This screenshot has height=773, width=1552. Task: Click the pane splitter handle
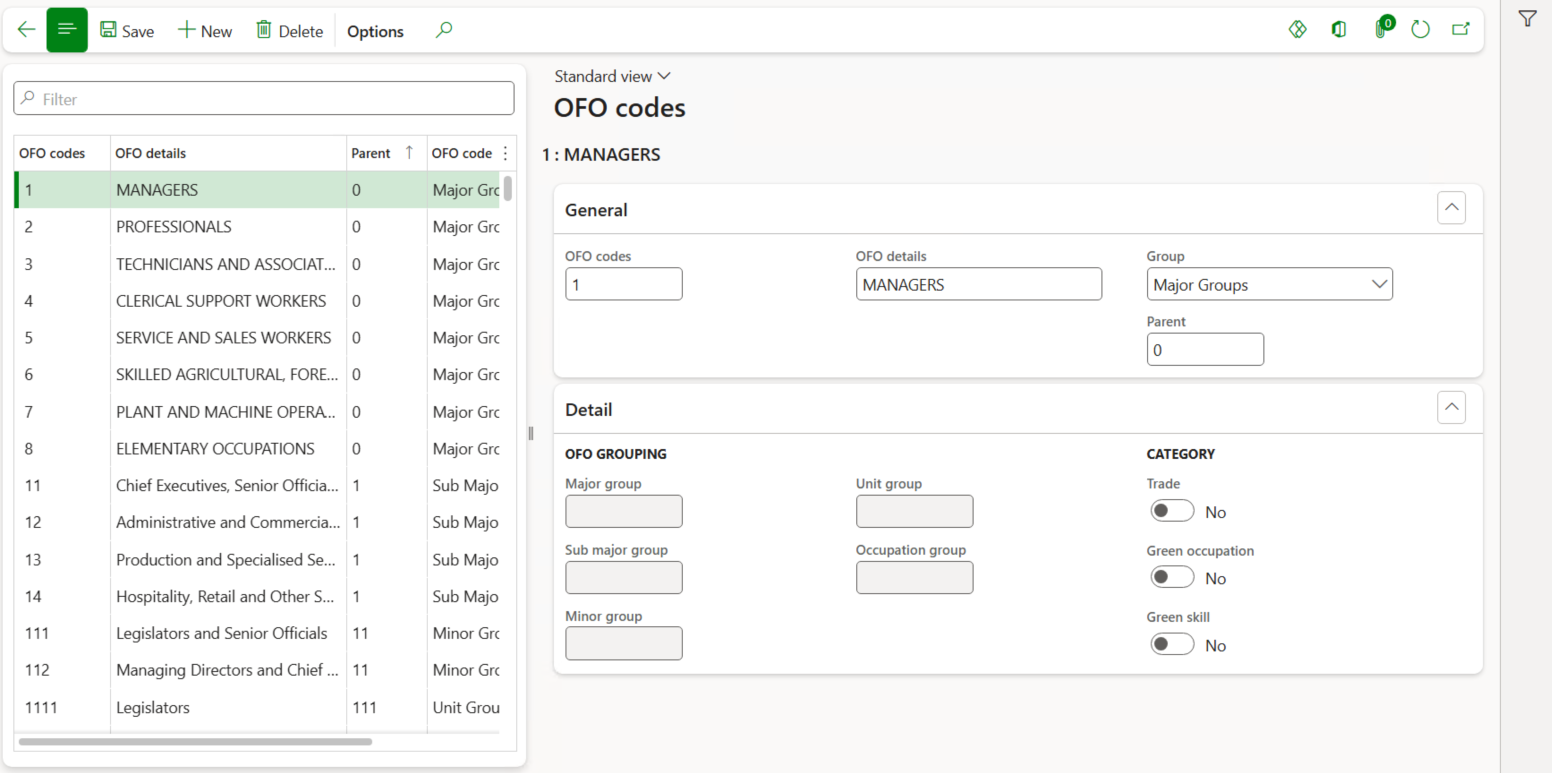[531, 433]
